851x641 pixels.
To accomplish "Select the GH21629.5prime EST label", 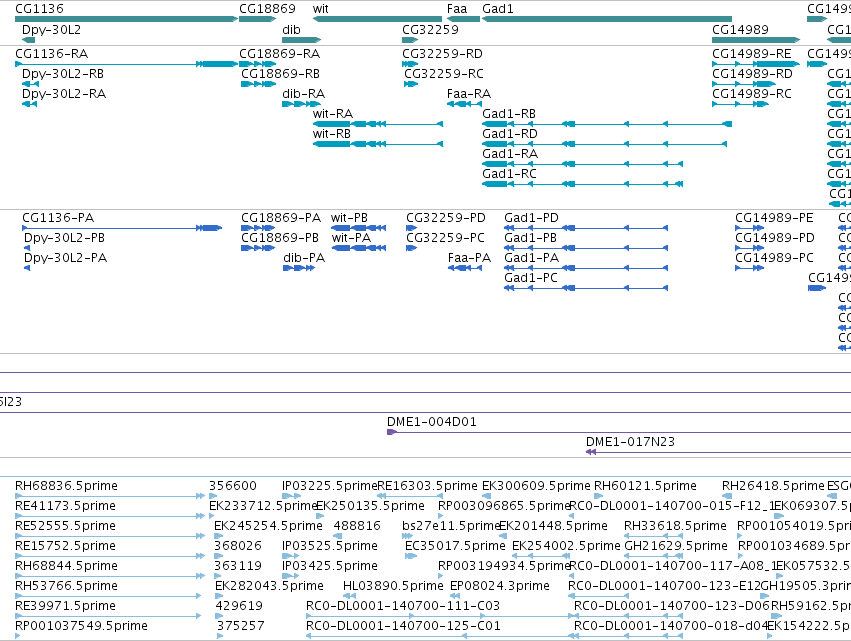I will pyautogui.click(x=676, y=547).
